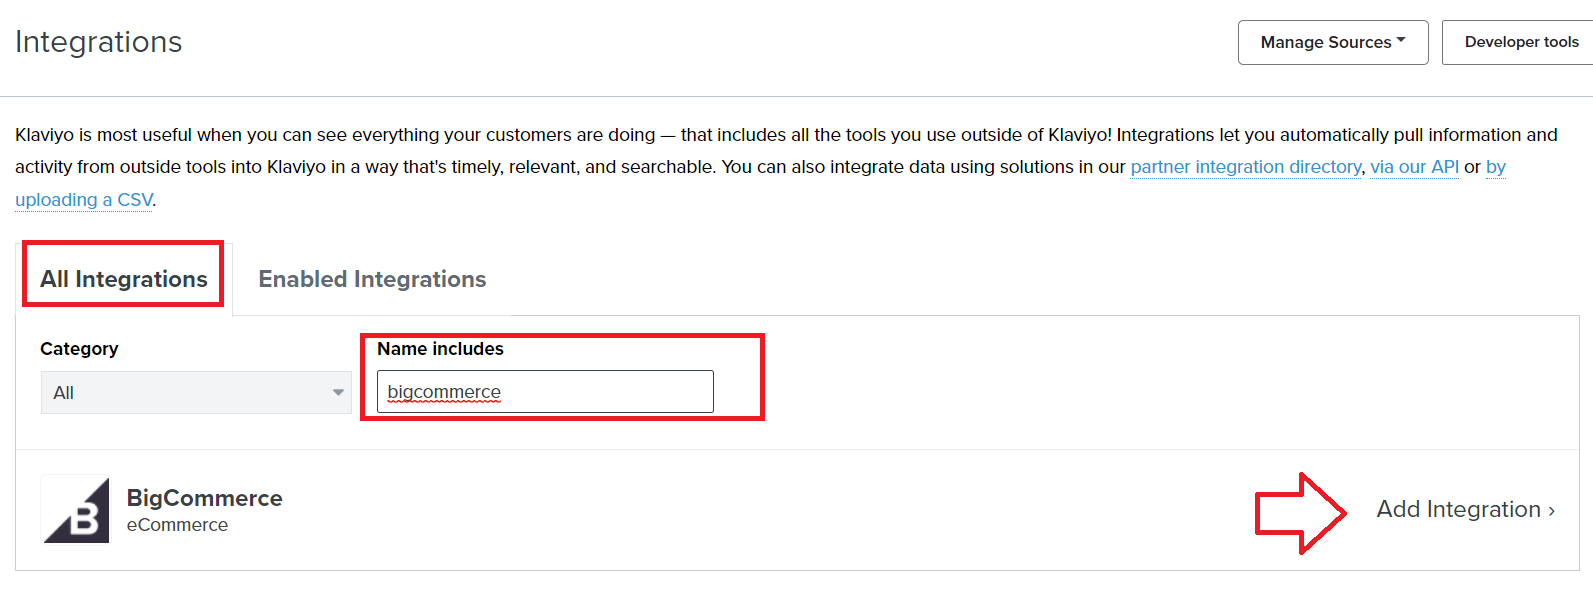
Task: Switch to the All Integrations tab
Action: tap(124, 279)
